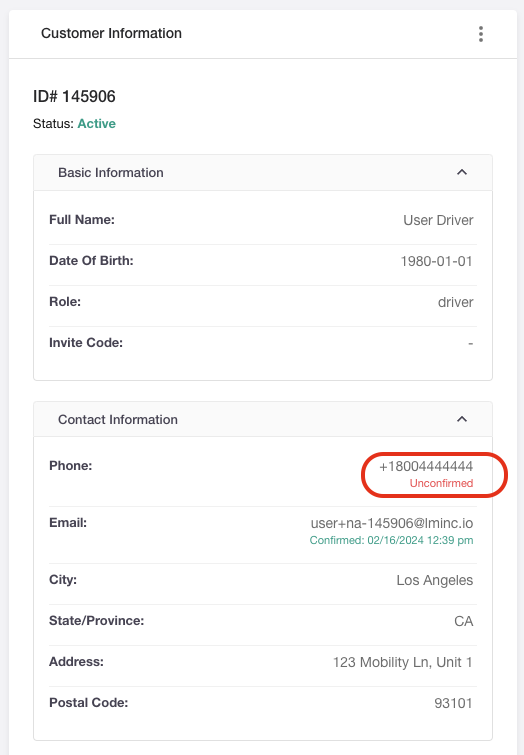Select the address 123 Mobility Ln, Unit 1
Image resolution: width=524 pixels, height=755 pixels.
click(403, 662)
